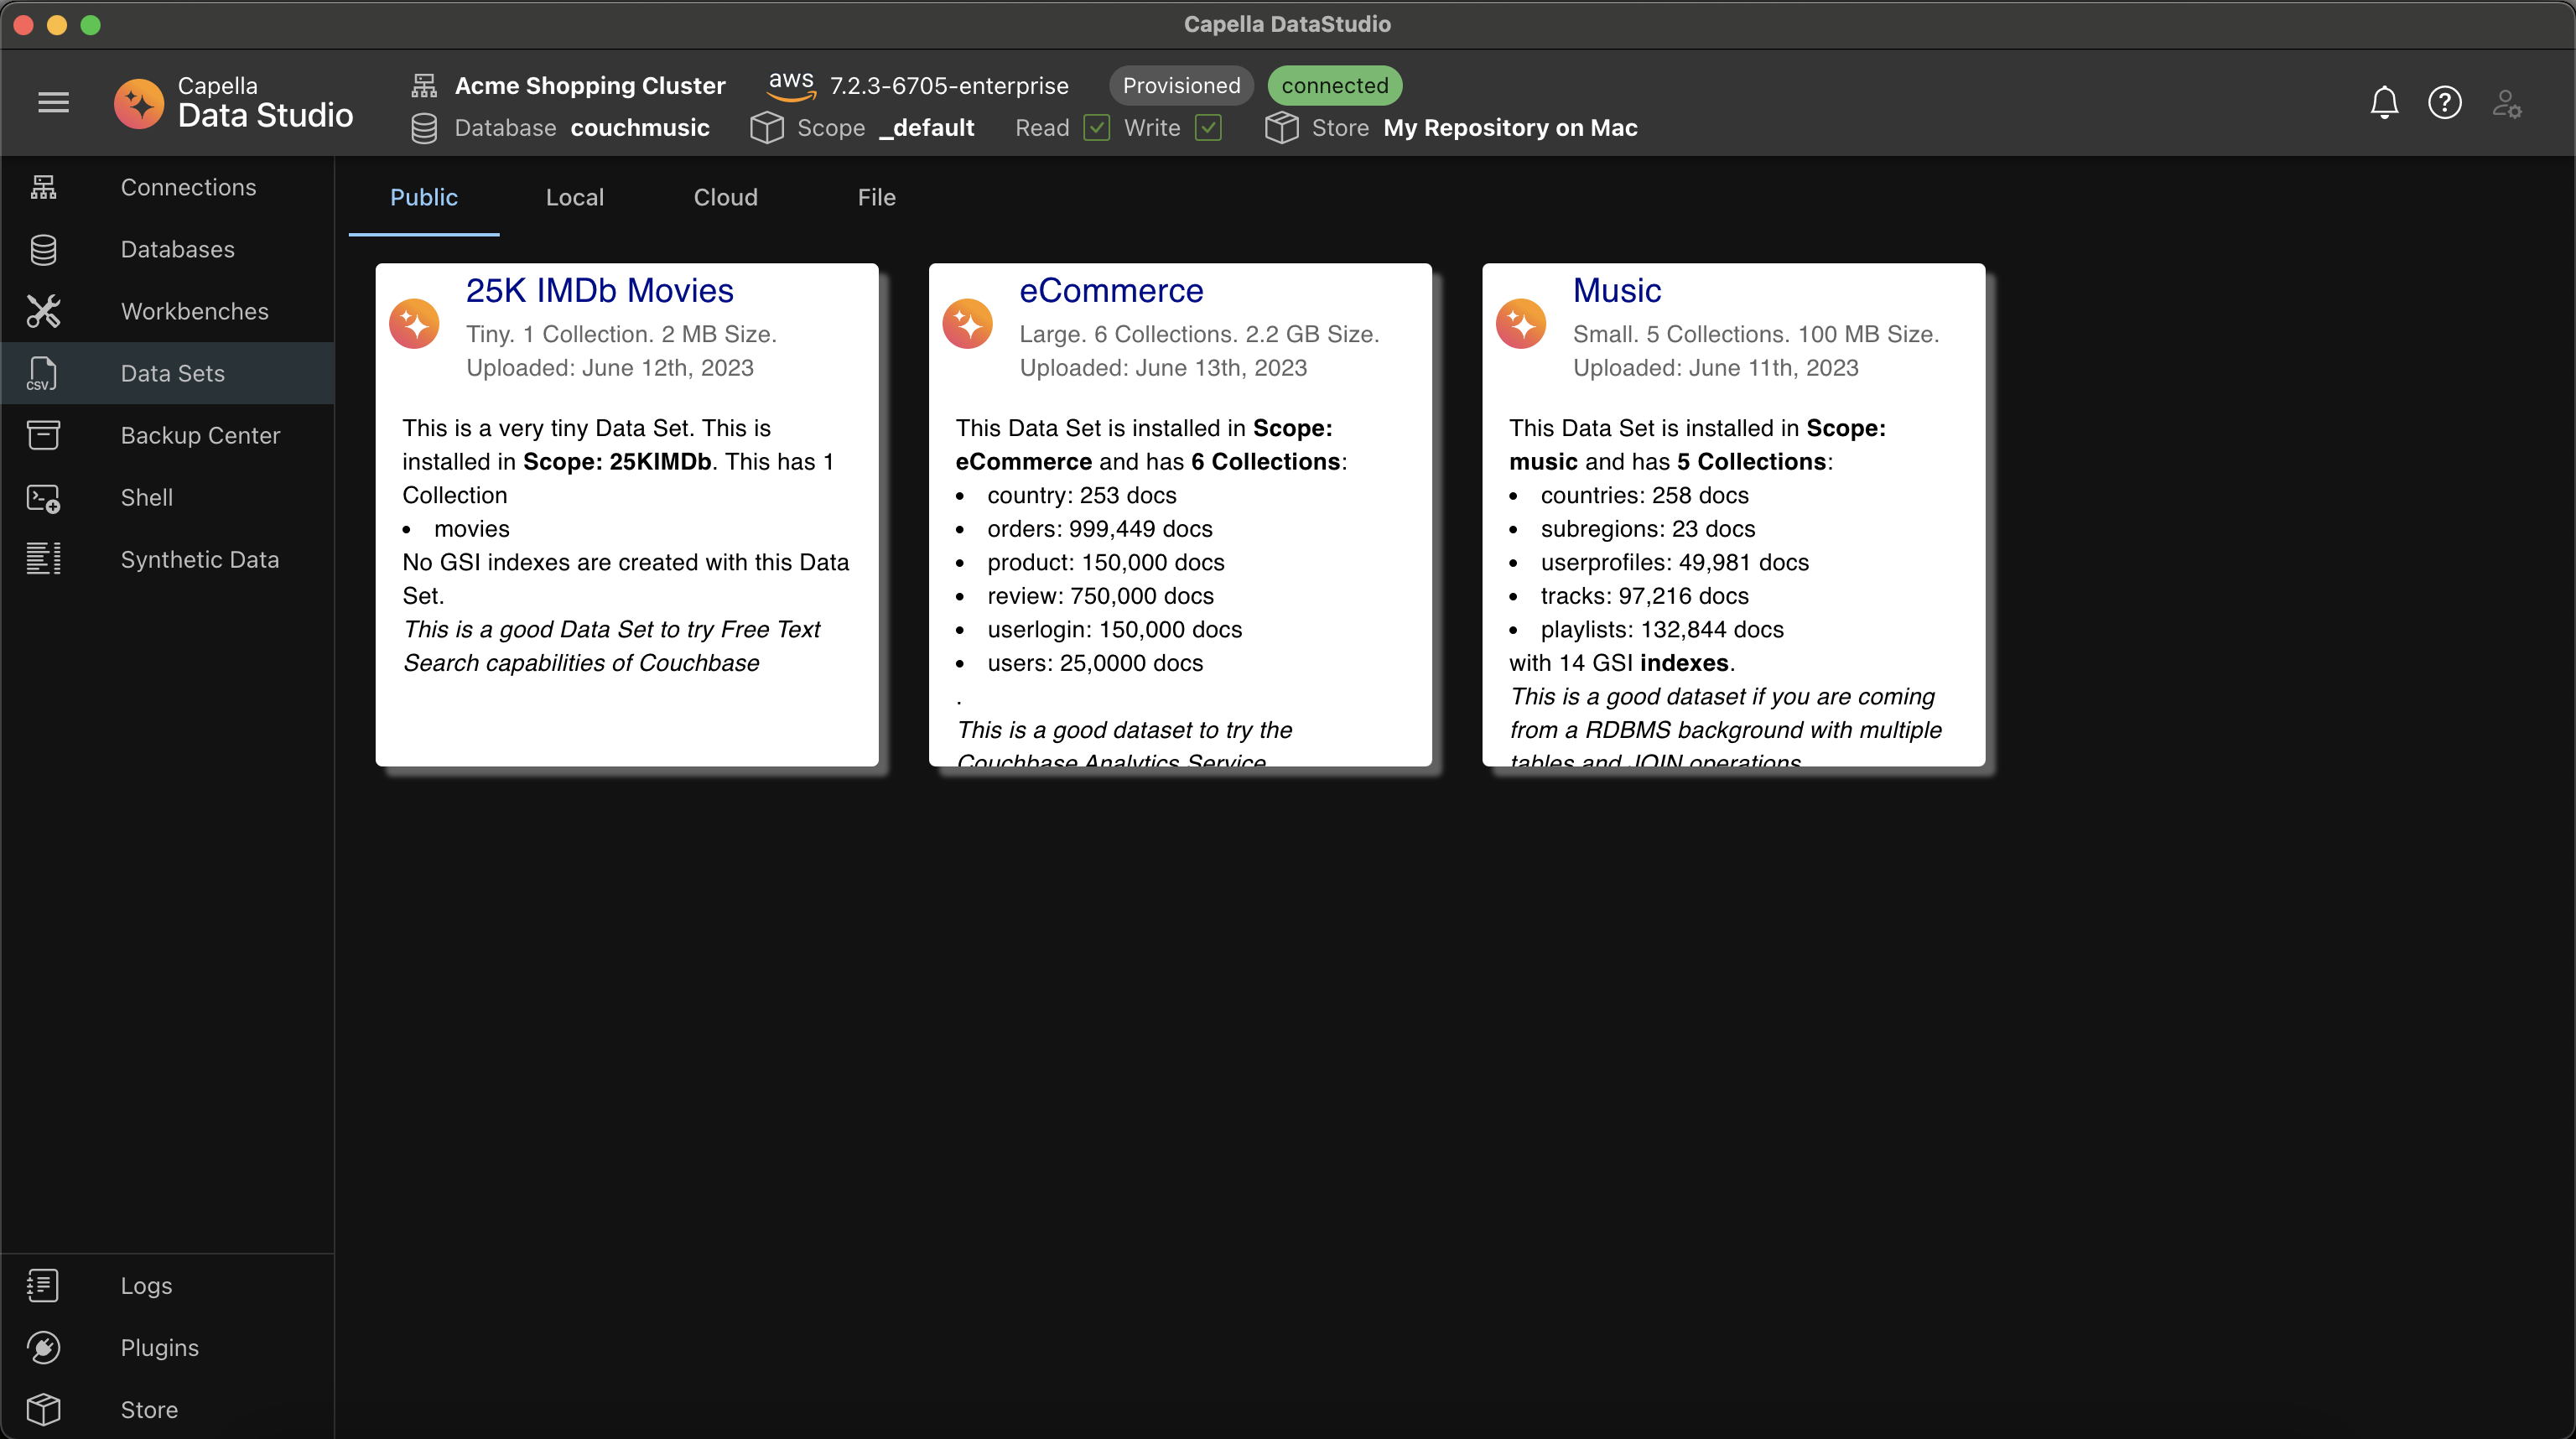Click the Provisioned status badge
Viewport: 2576px width, 1439px height.
pos(1181,85)
